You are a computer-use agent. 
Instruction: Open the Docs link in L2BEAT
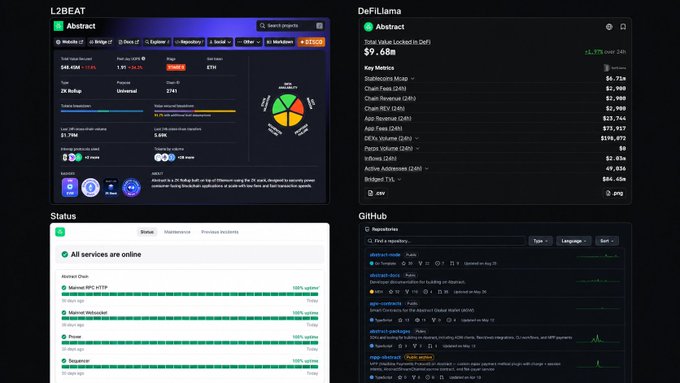pos(128,42)
